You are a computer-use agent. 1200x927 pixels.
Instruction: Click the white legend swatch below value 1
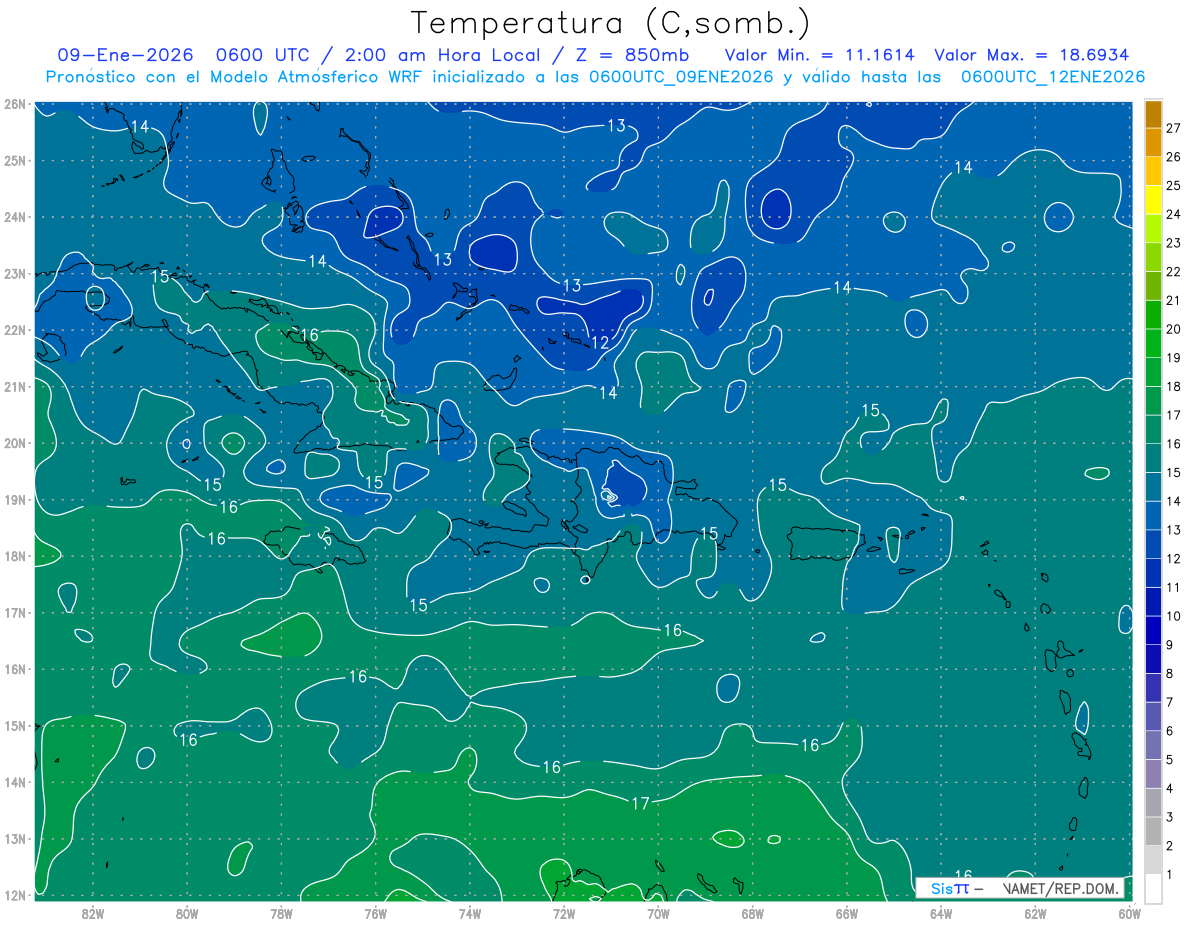(x=1153, y=888)
